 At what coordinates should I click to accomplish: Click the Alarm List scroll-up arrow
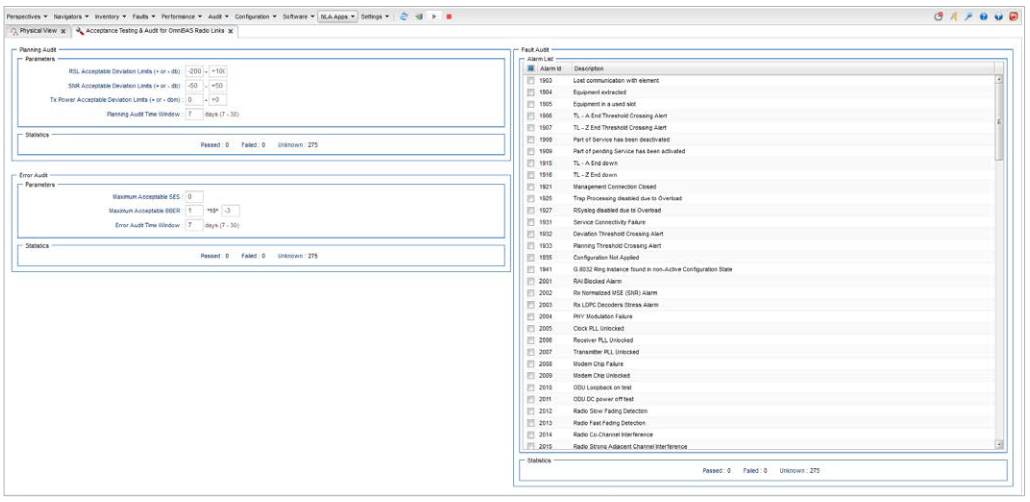pos(999,79)
